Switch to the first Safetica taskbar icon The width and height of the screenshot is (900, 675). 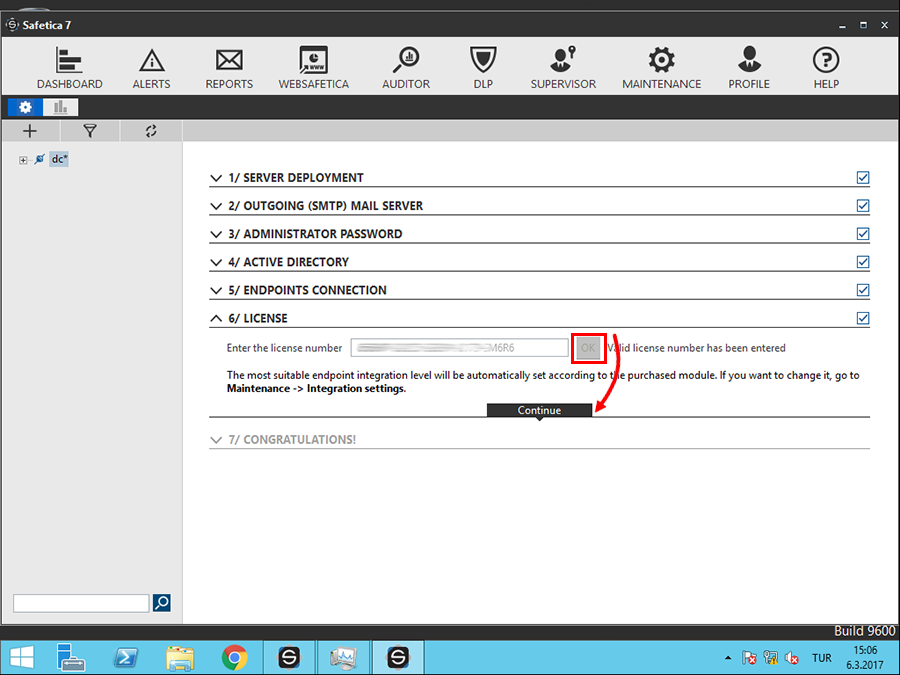click(x=289, y=657)
